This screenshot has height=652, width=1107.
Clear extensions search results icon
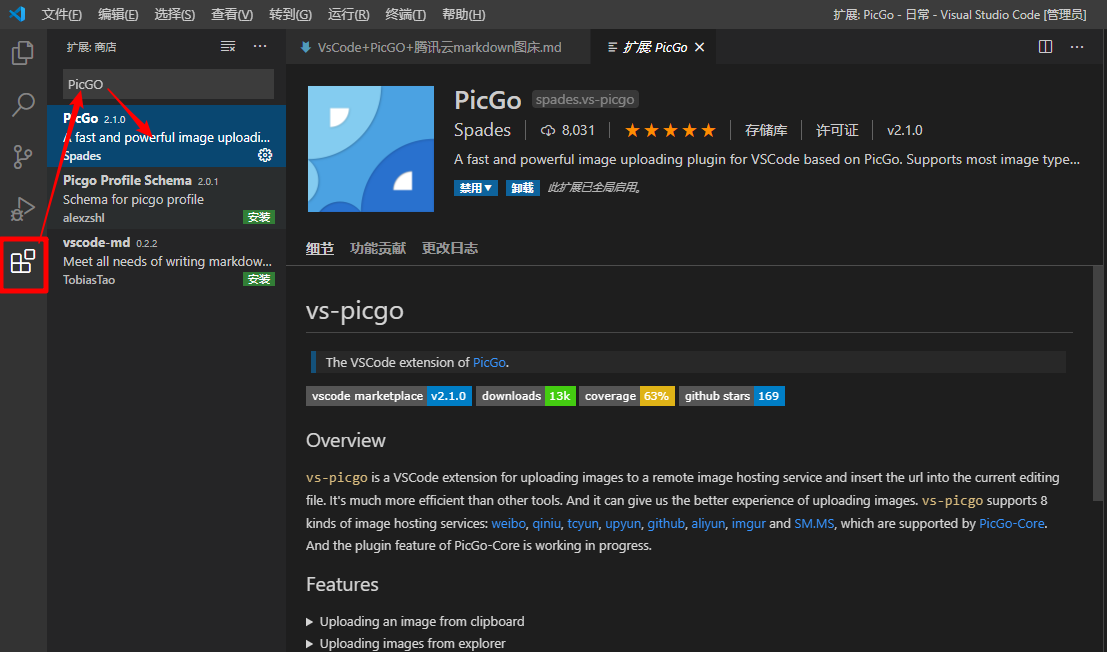228,47
